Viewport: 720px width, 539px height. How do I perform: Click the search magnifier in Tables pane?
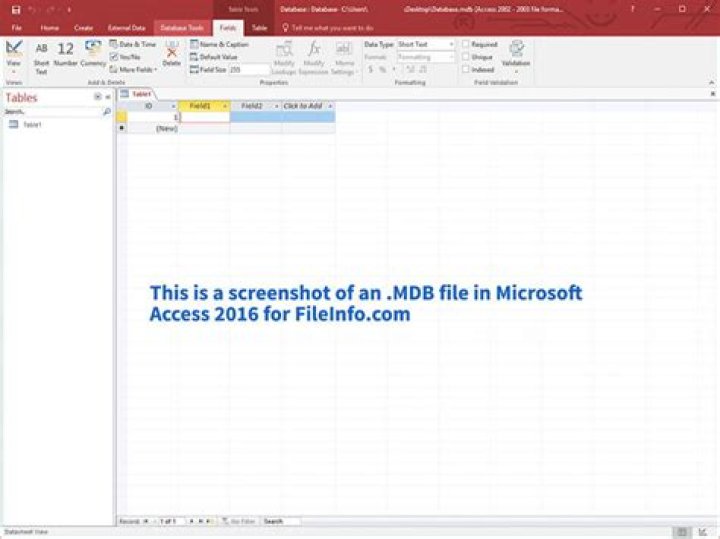pyautogui.click(x=108, y=113)
